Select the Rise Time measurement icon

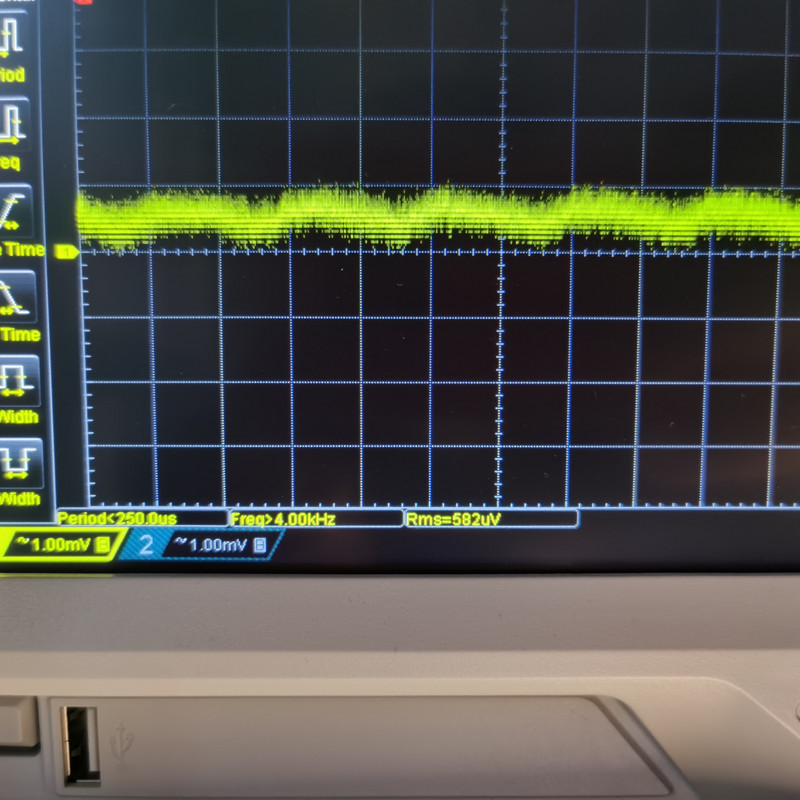click(15, 211)
